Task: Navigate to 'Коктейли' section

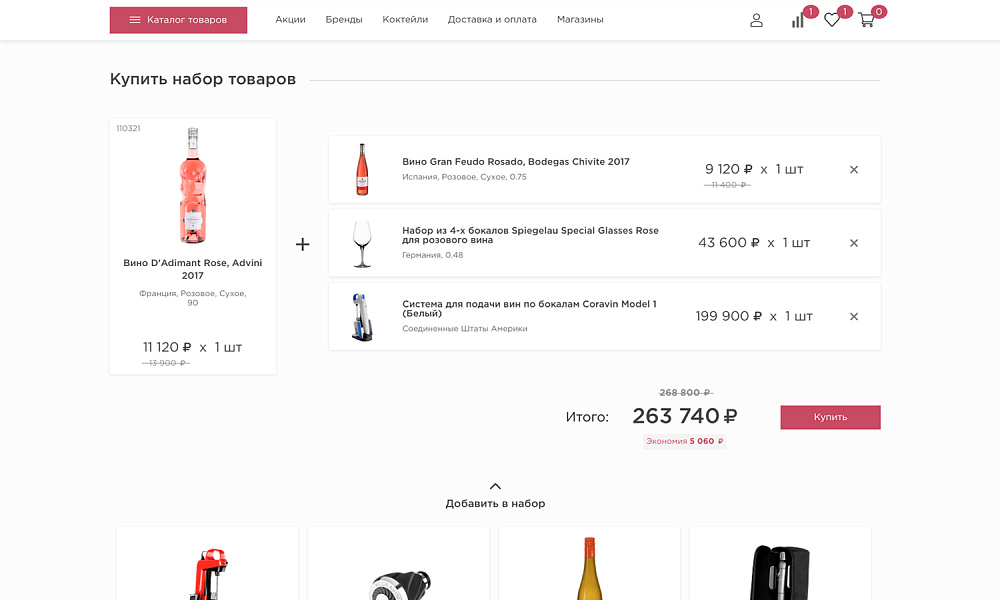Action: coord(405,20)
